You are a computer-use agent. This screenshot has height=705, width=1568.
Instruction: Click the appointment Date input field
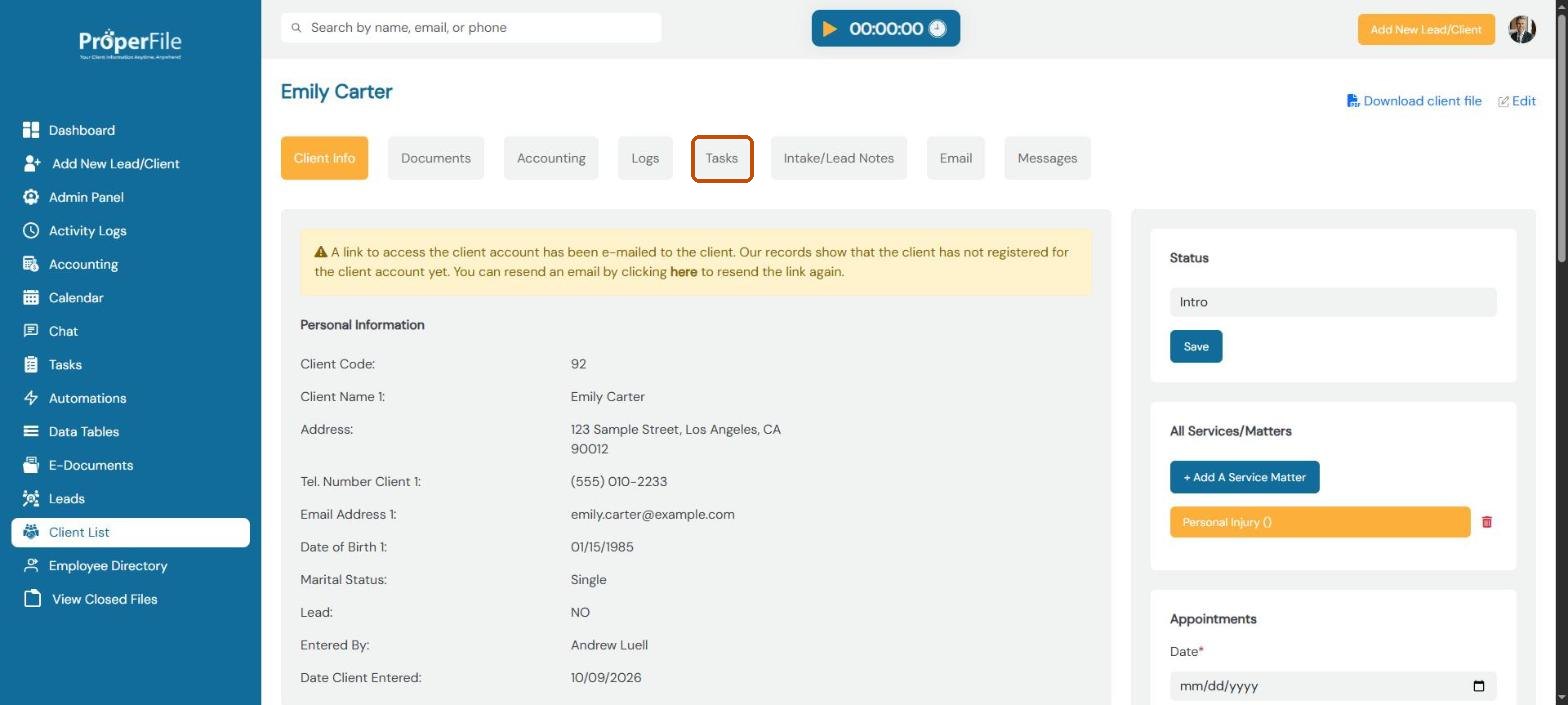click(x=1333, y=686)
